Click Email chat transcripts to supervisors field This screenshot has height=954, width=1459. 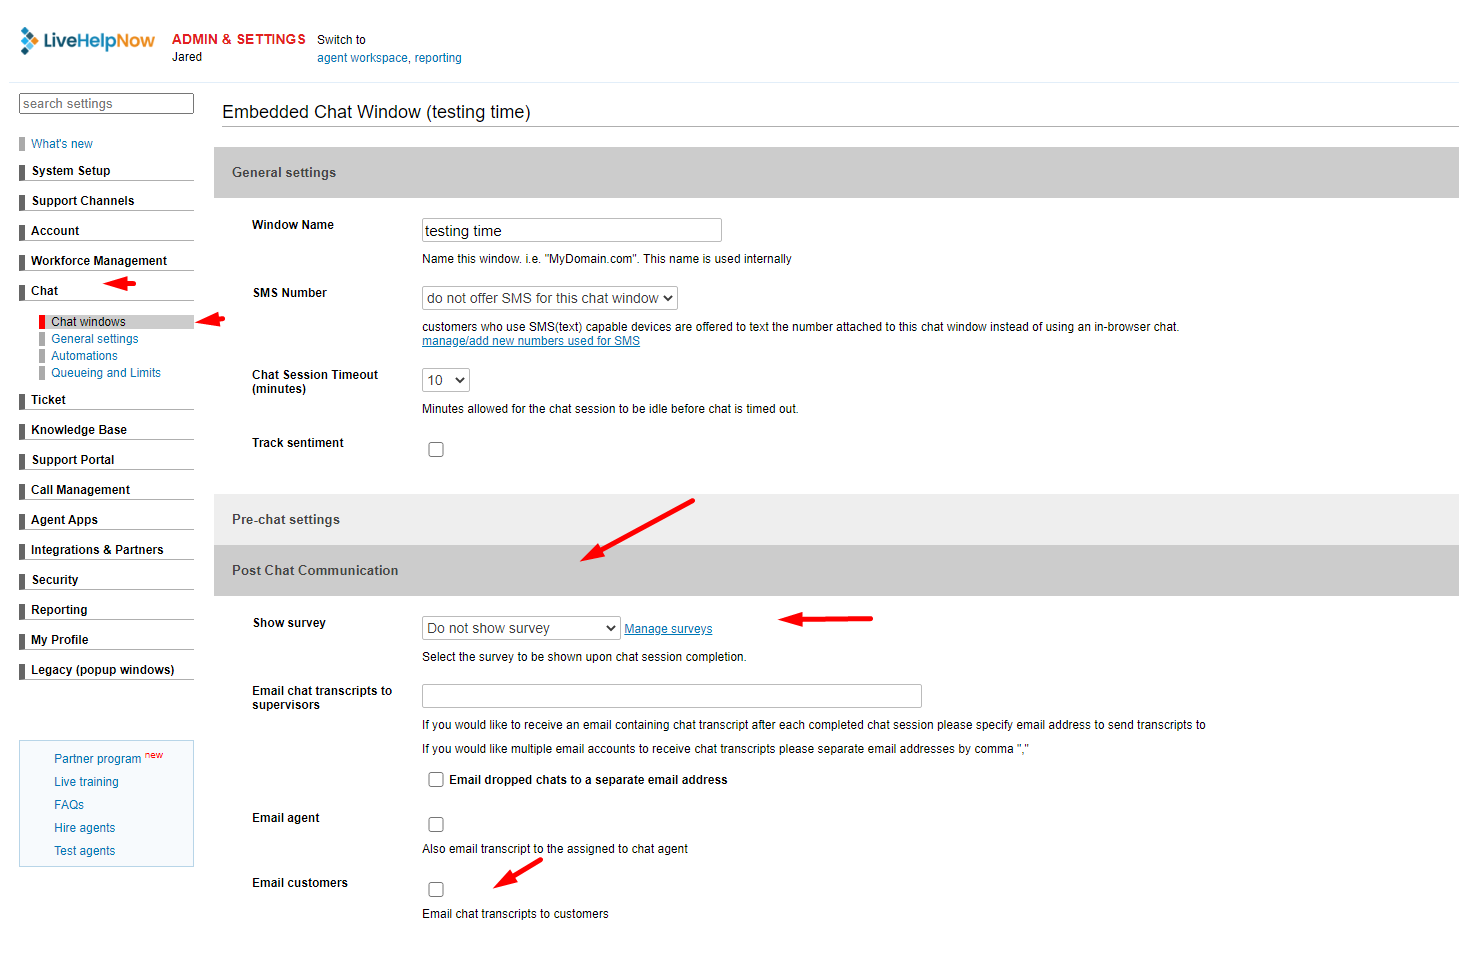tap(671, 696)
